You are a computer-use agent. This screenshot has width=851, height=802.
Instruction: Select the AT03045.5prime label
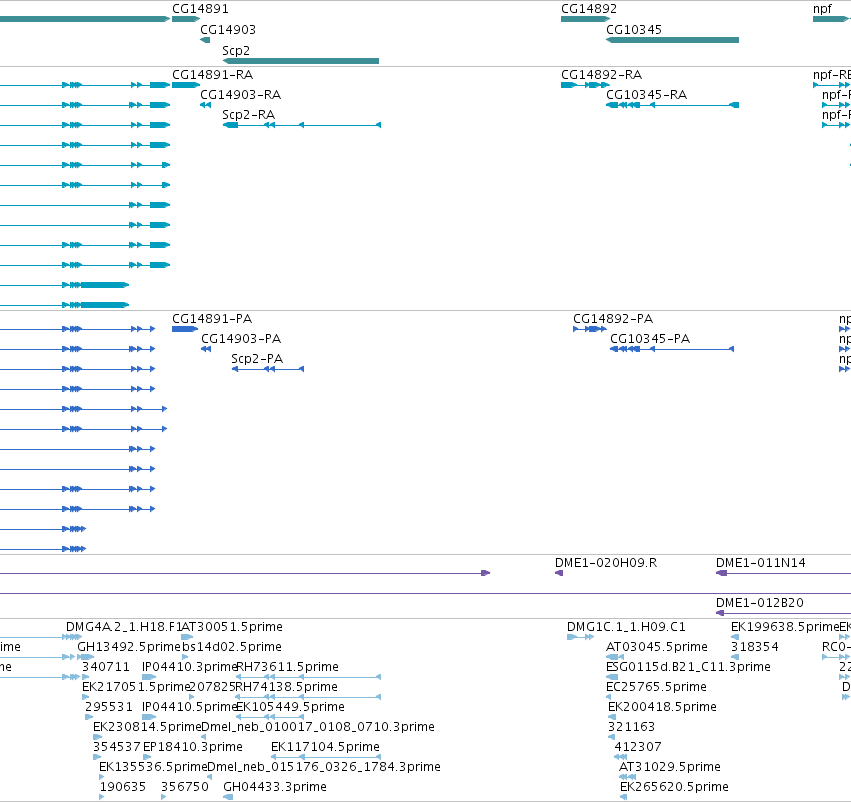coord(657,647)
